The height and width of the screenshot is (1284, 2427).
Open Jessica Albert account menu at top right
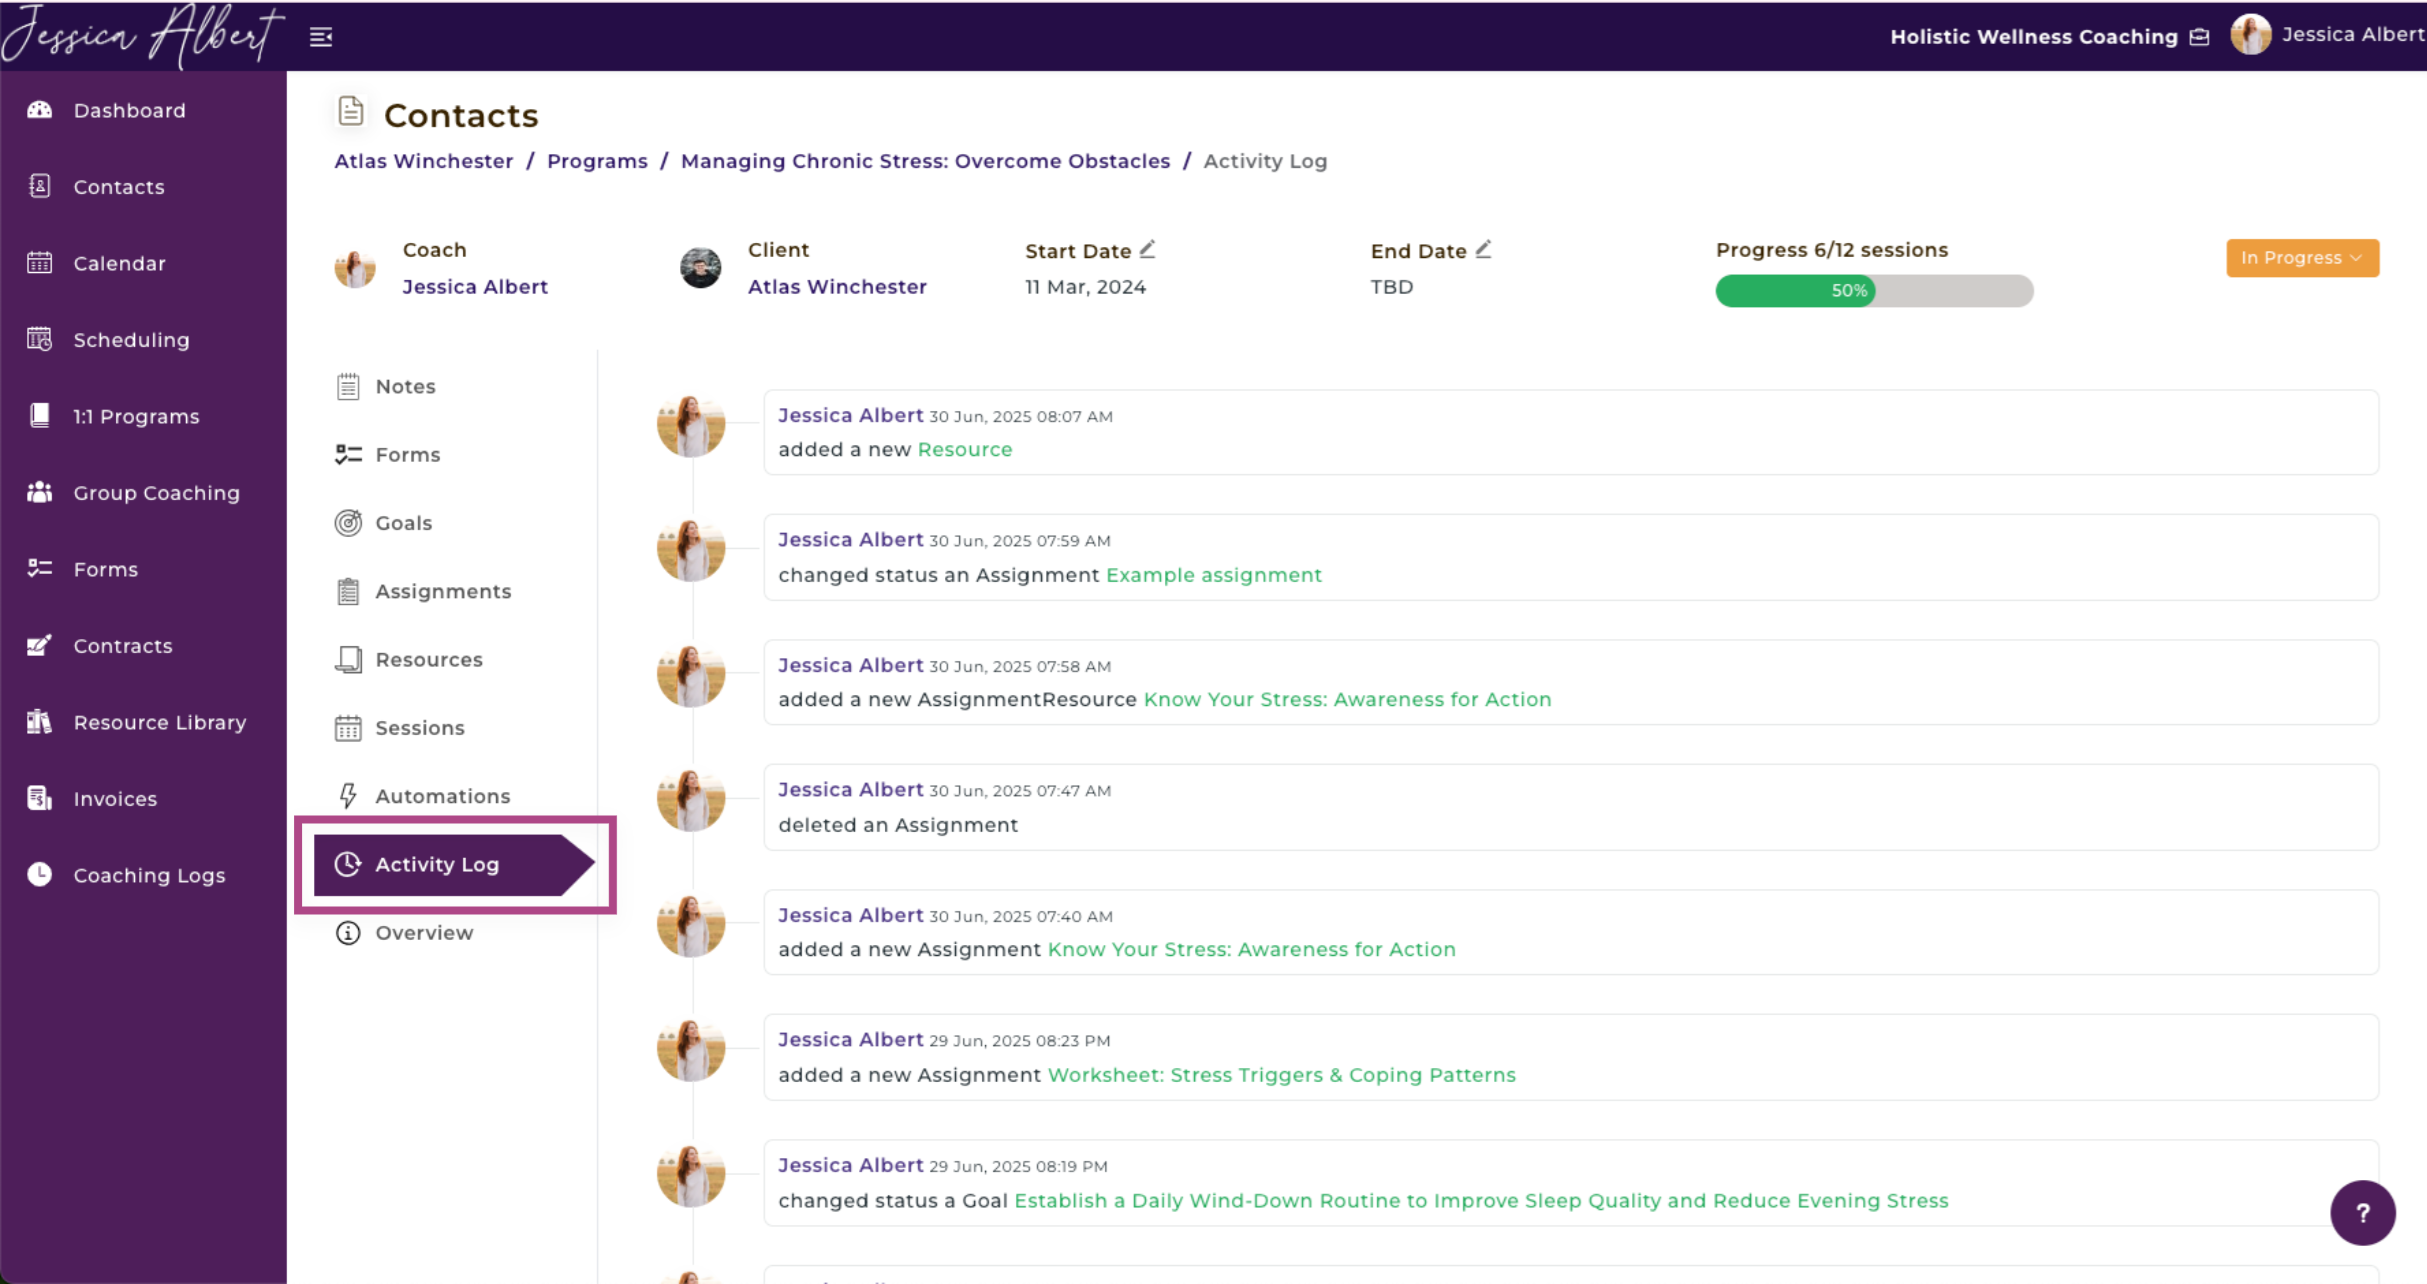(x=2328, y=35)
